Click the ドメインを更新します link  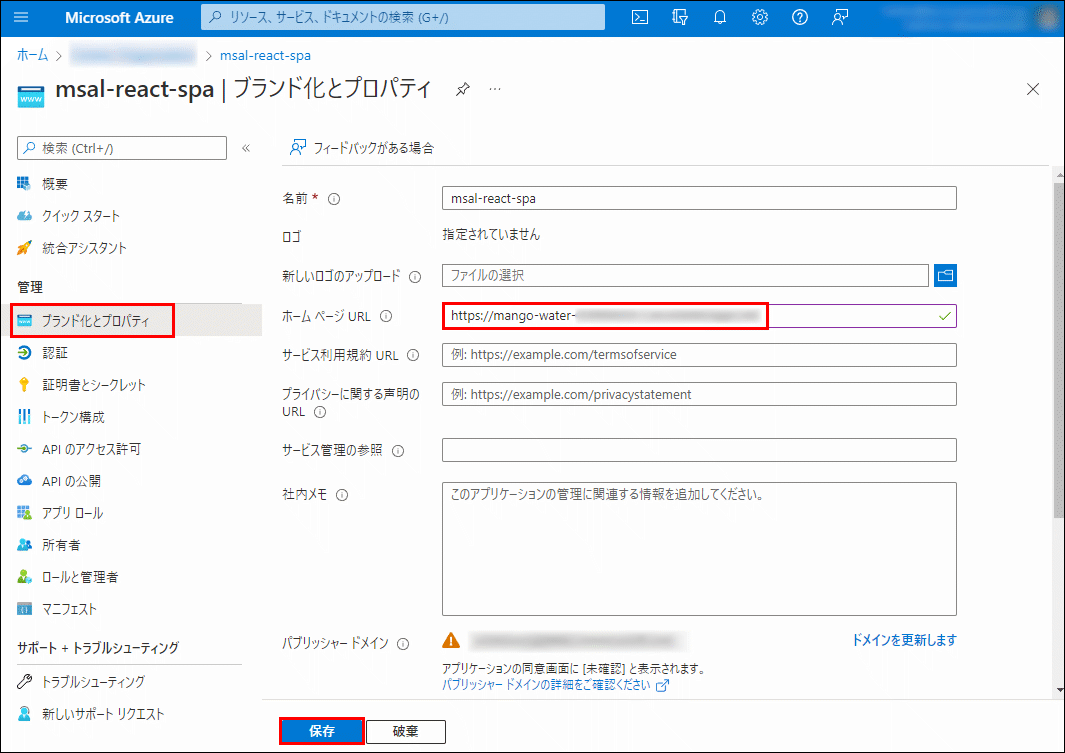(904, 640)
